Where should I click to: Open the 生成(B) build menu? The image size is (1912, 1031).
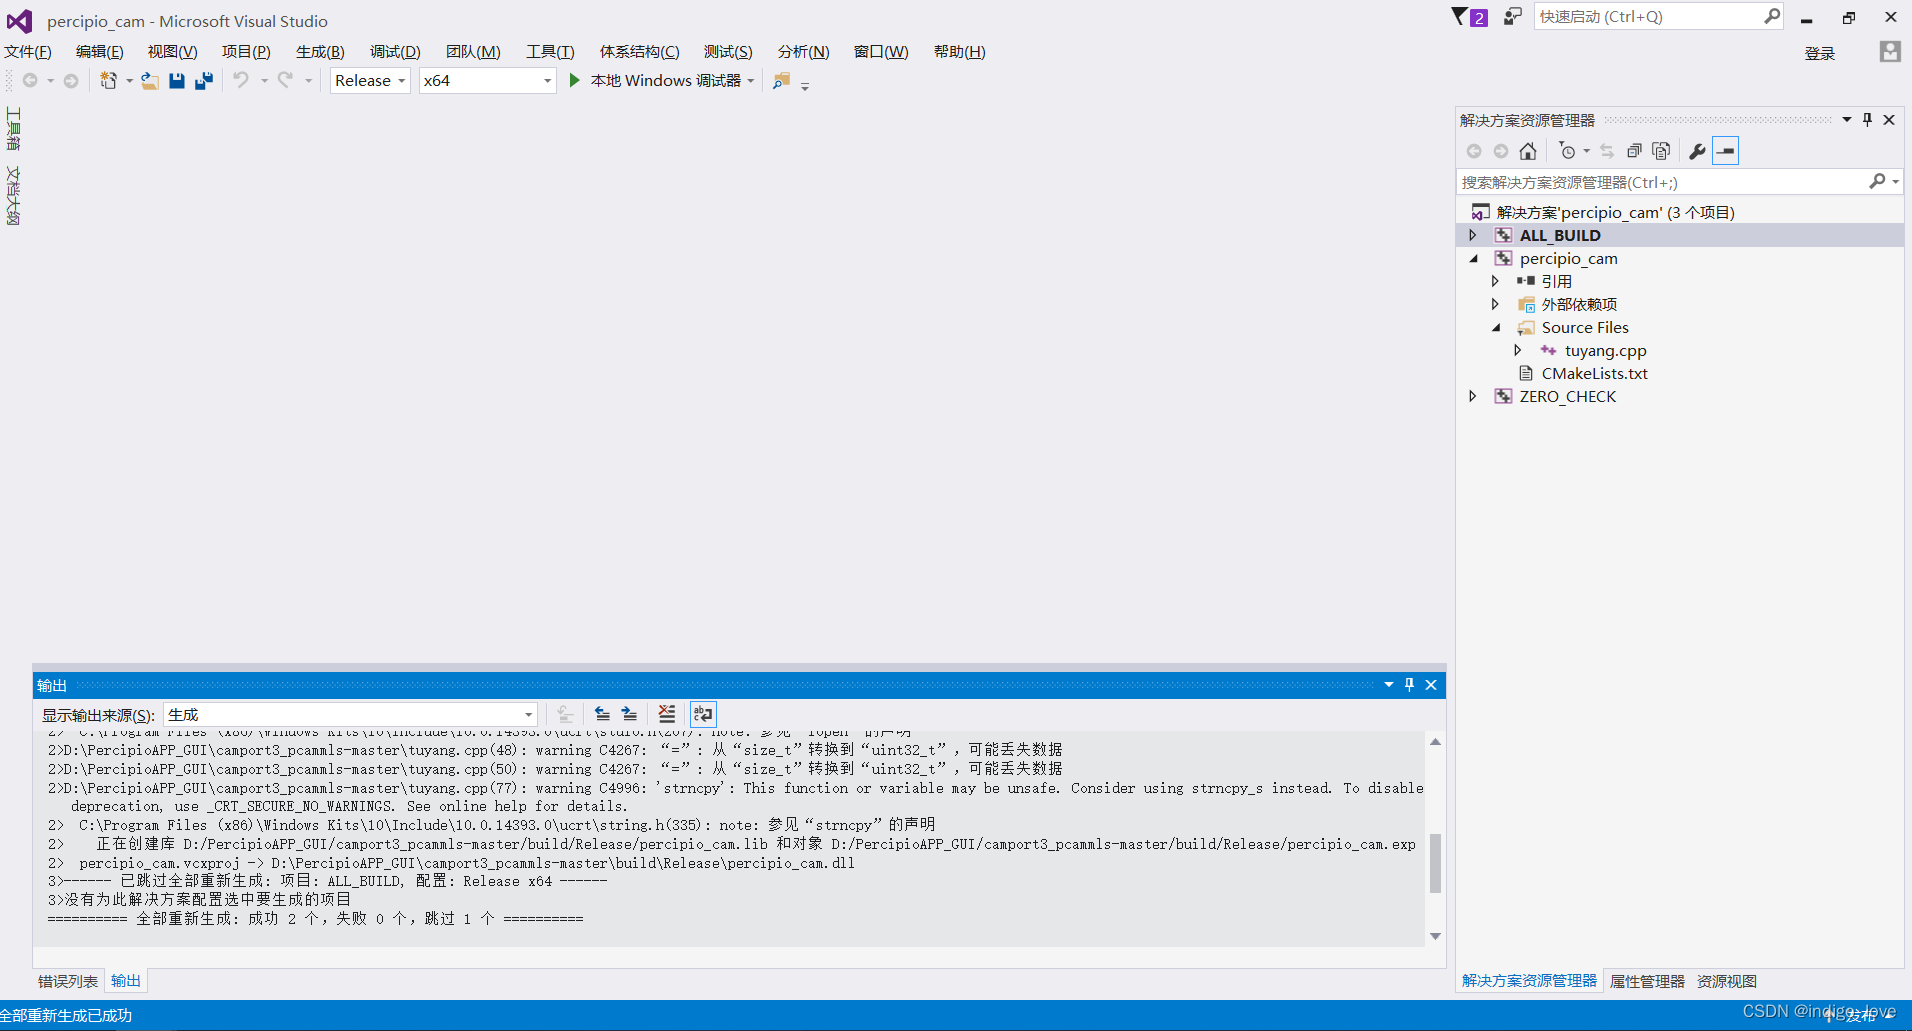coord(320,51)
